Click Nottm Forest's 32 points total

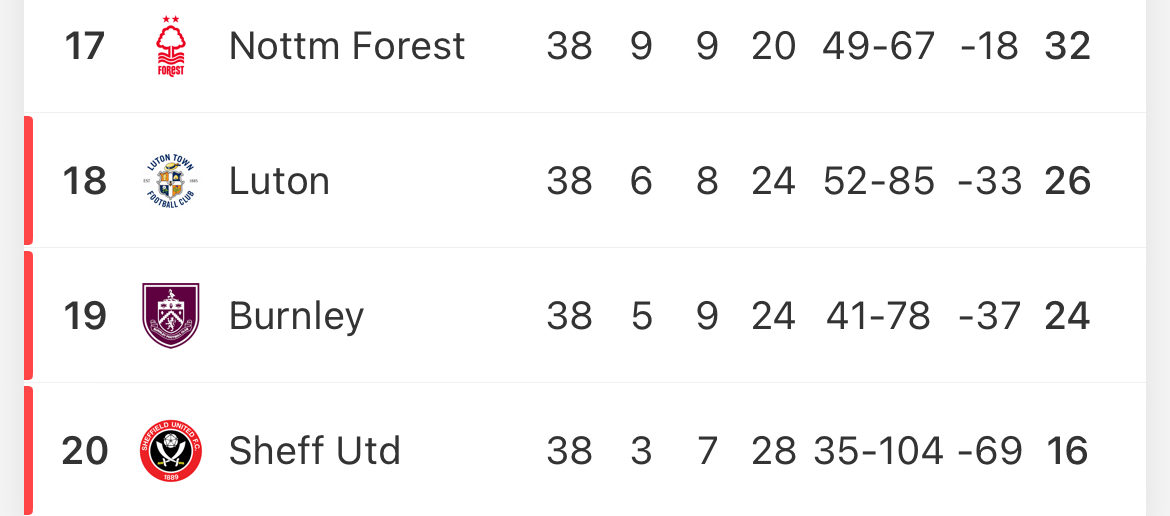click(x=1067, y=46)
